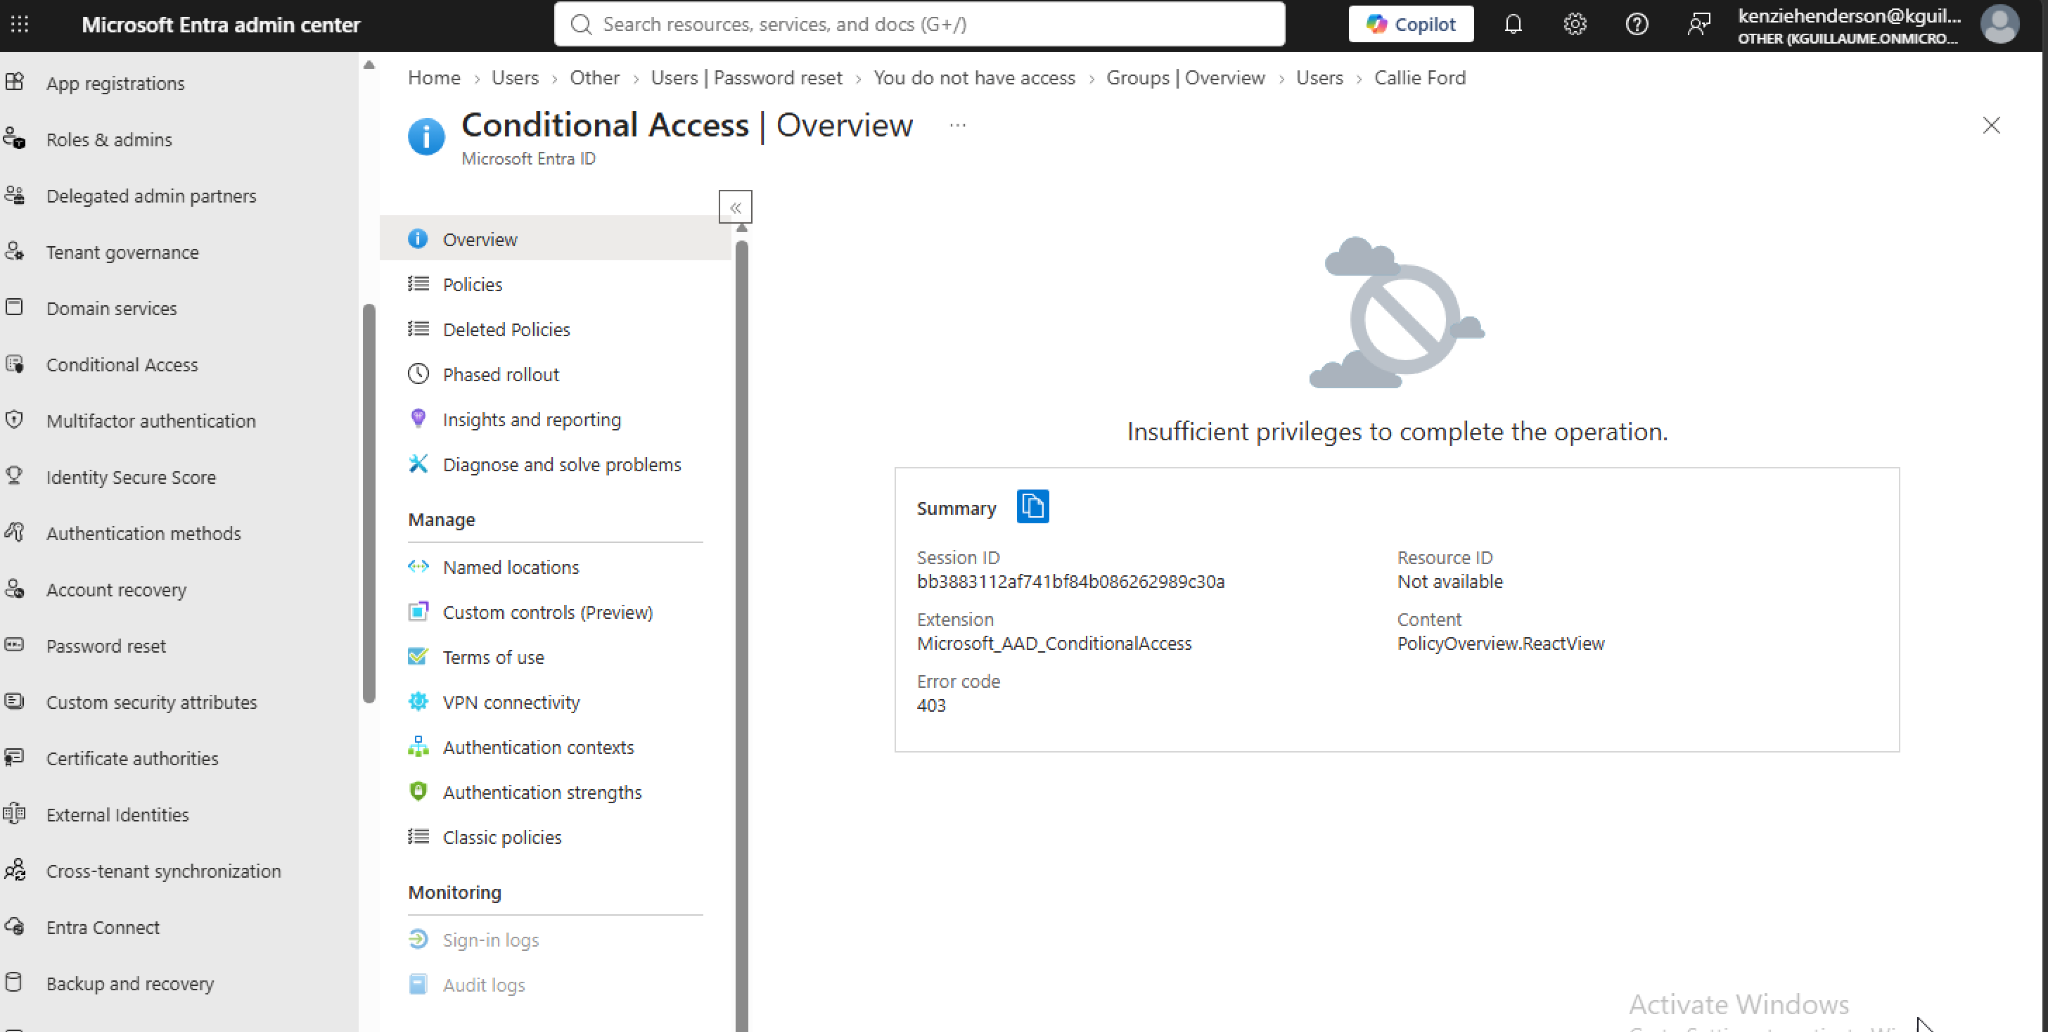Close the Conditional Access blade

[1991, 125]
